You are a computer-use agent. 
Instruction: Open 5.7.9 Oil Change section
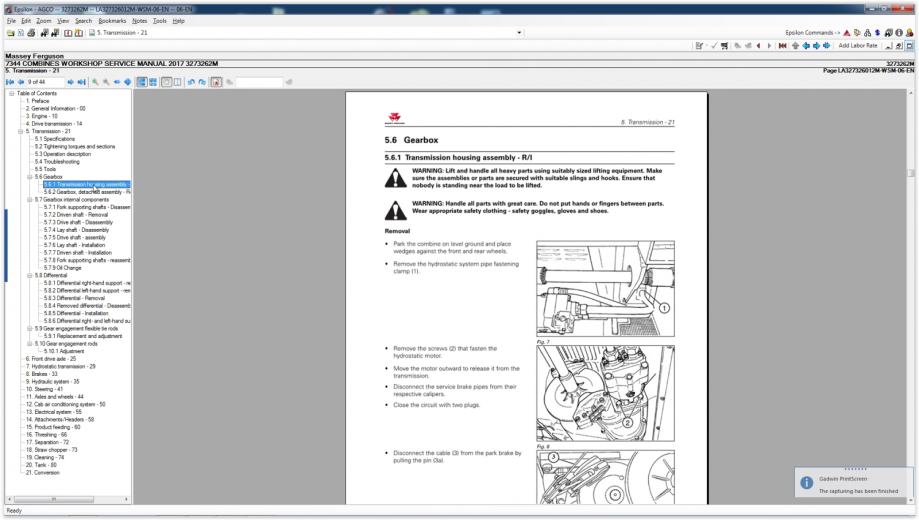click(x=63, y=268)
